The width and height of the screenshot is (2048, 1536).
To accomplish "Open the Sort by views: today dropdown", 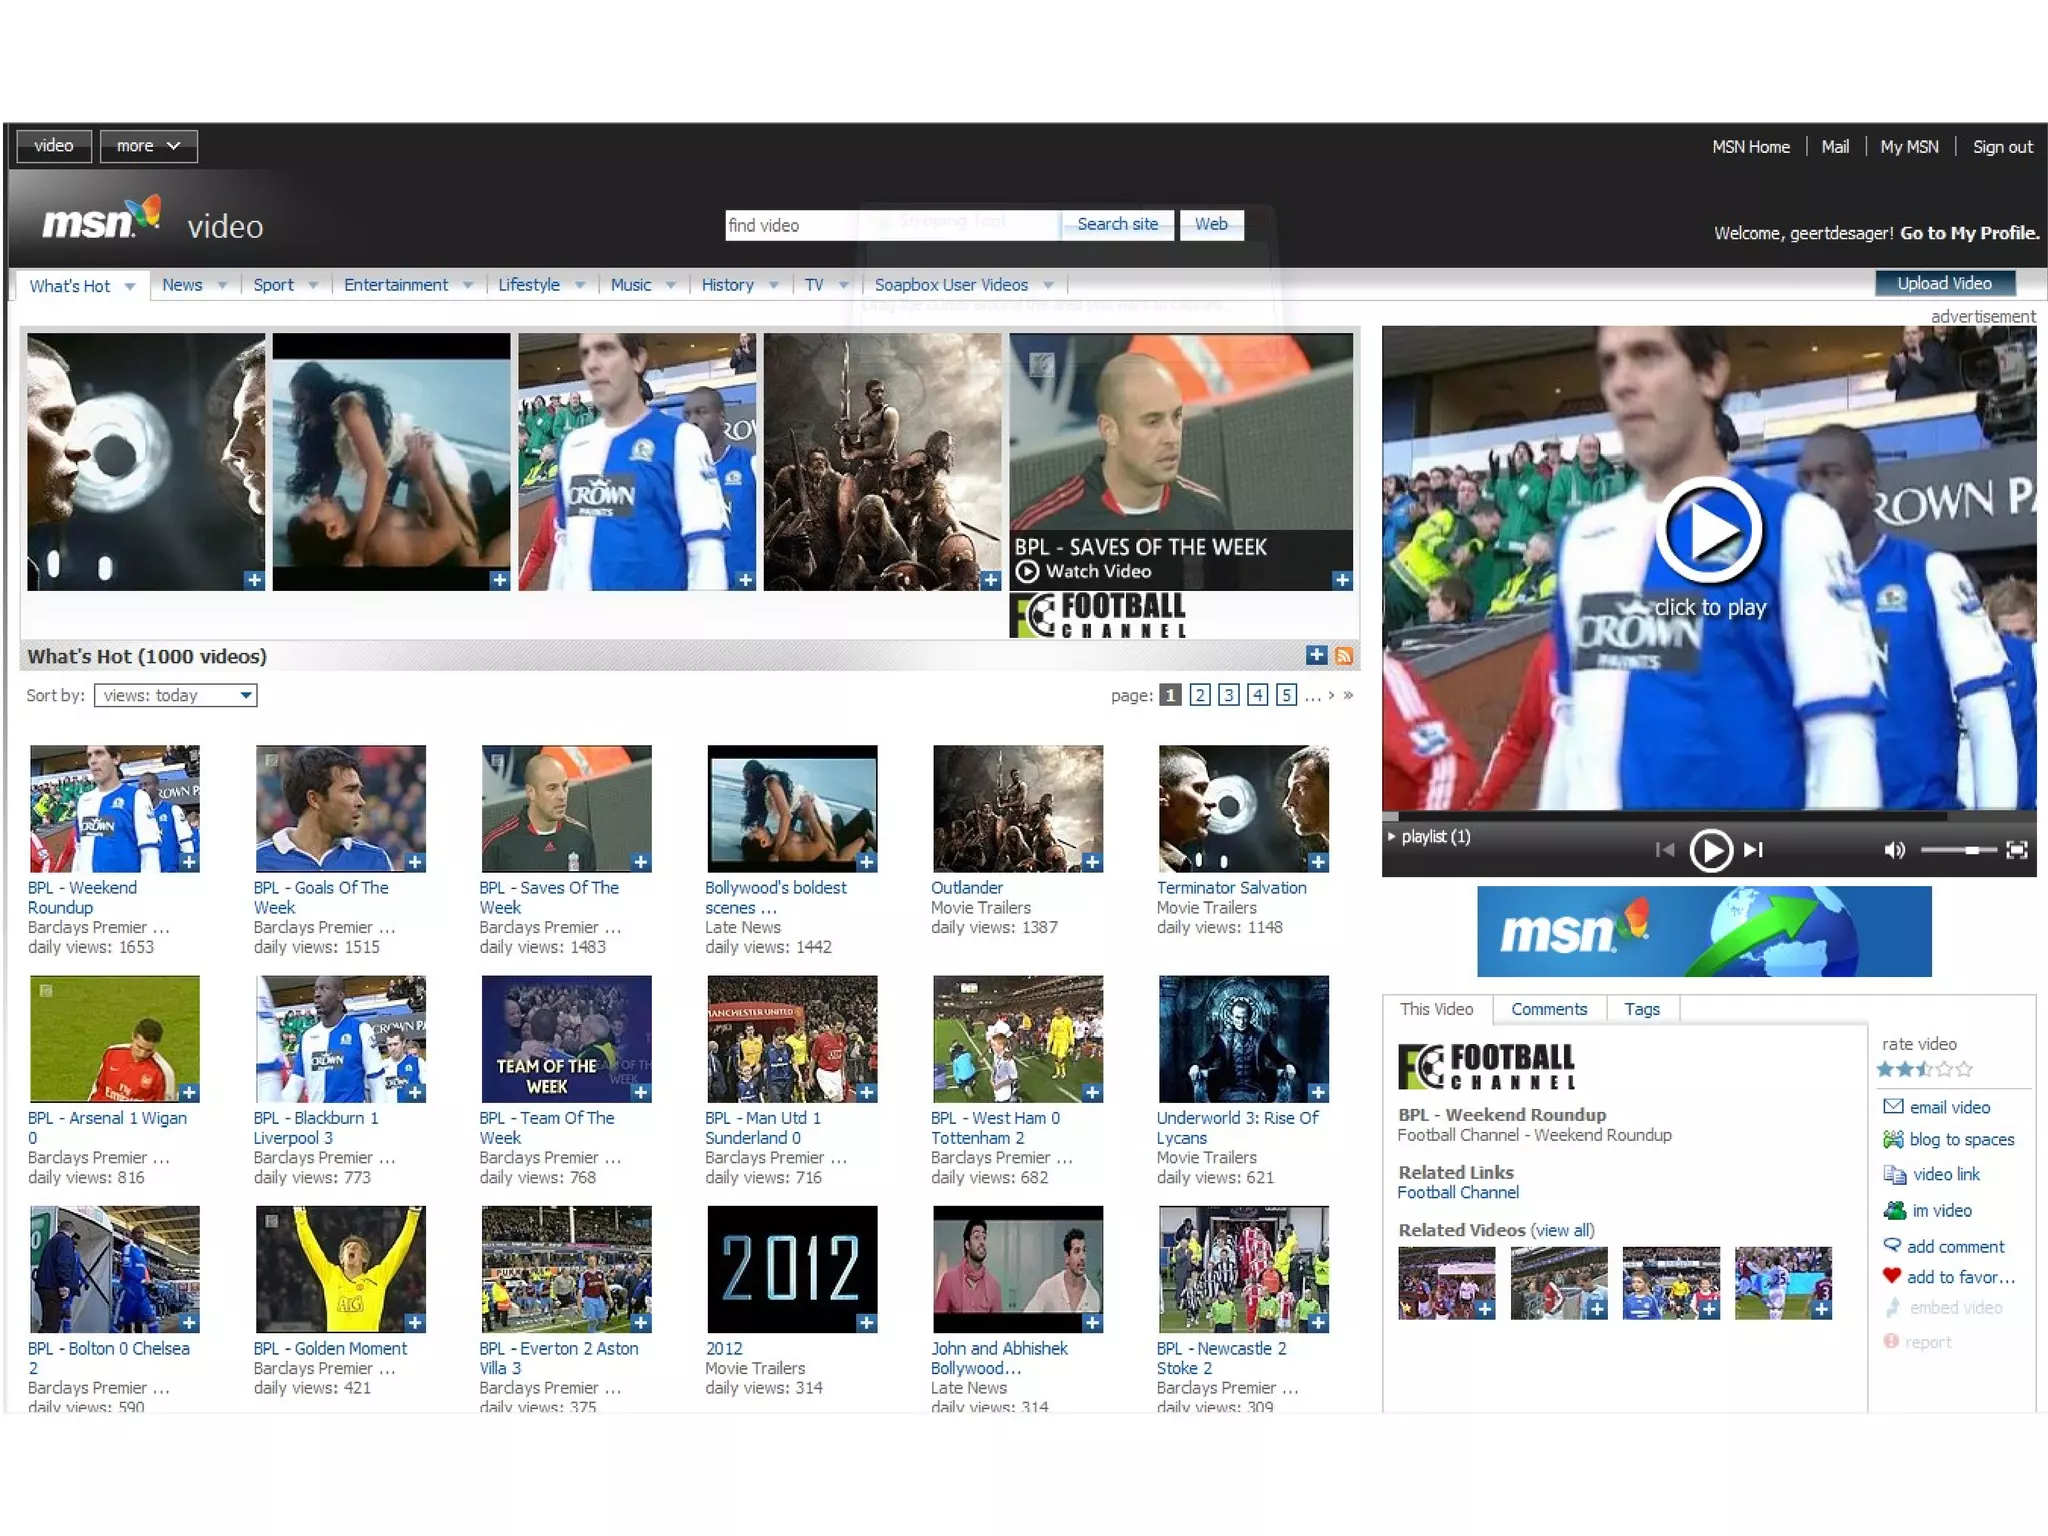I will pyautogui.click(x=176, y=695).
